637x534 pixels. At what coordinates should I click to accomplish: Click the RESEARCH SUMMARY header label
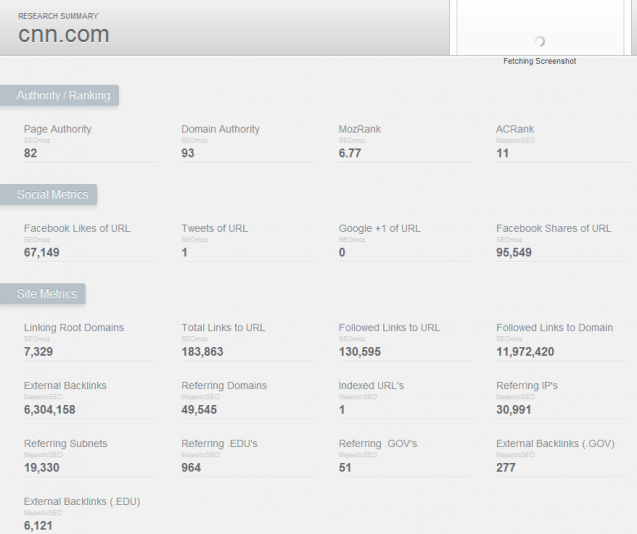point(58,16)
